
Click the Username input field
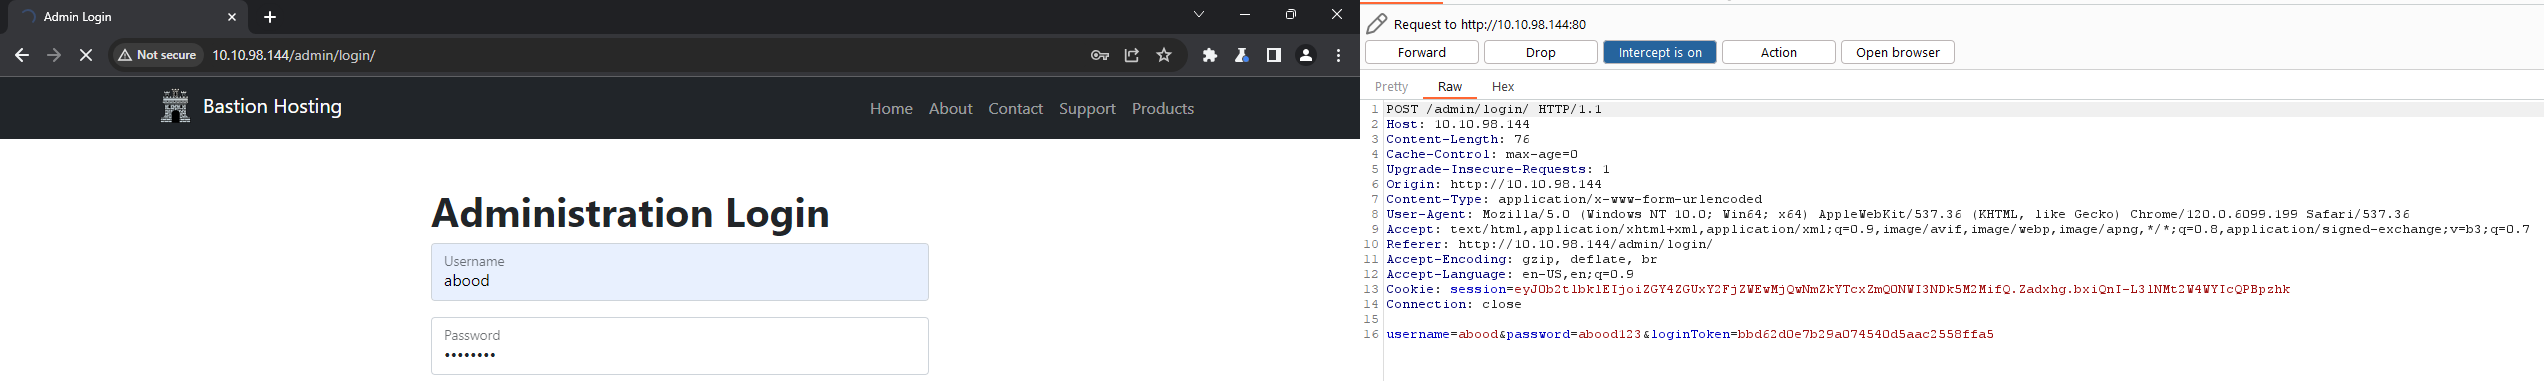680,272
